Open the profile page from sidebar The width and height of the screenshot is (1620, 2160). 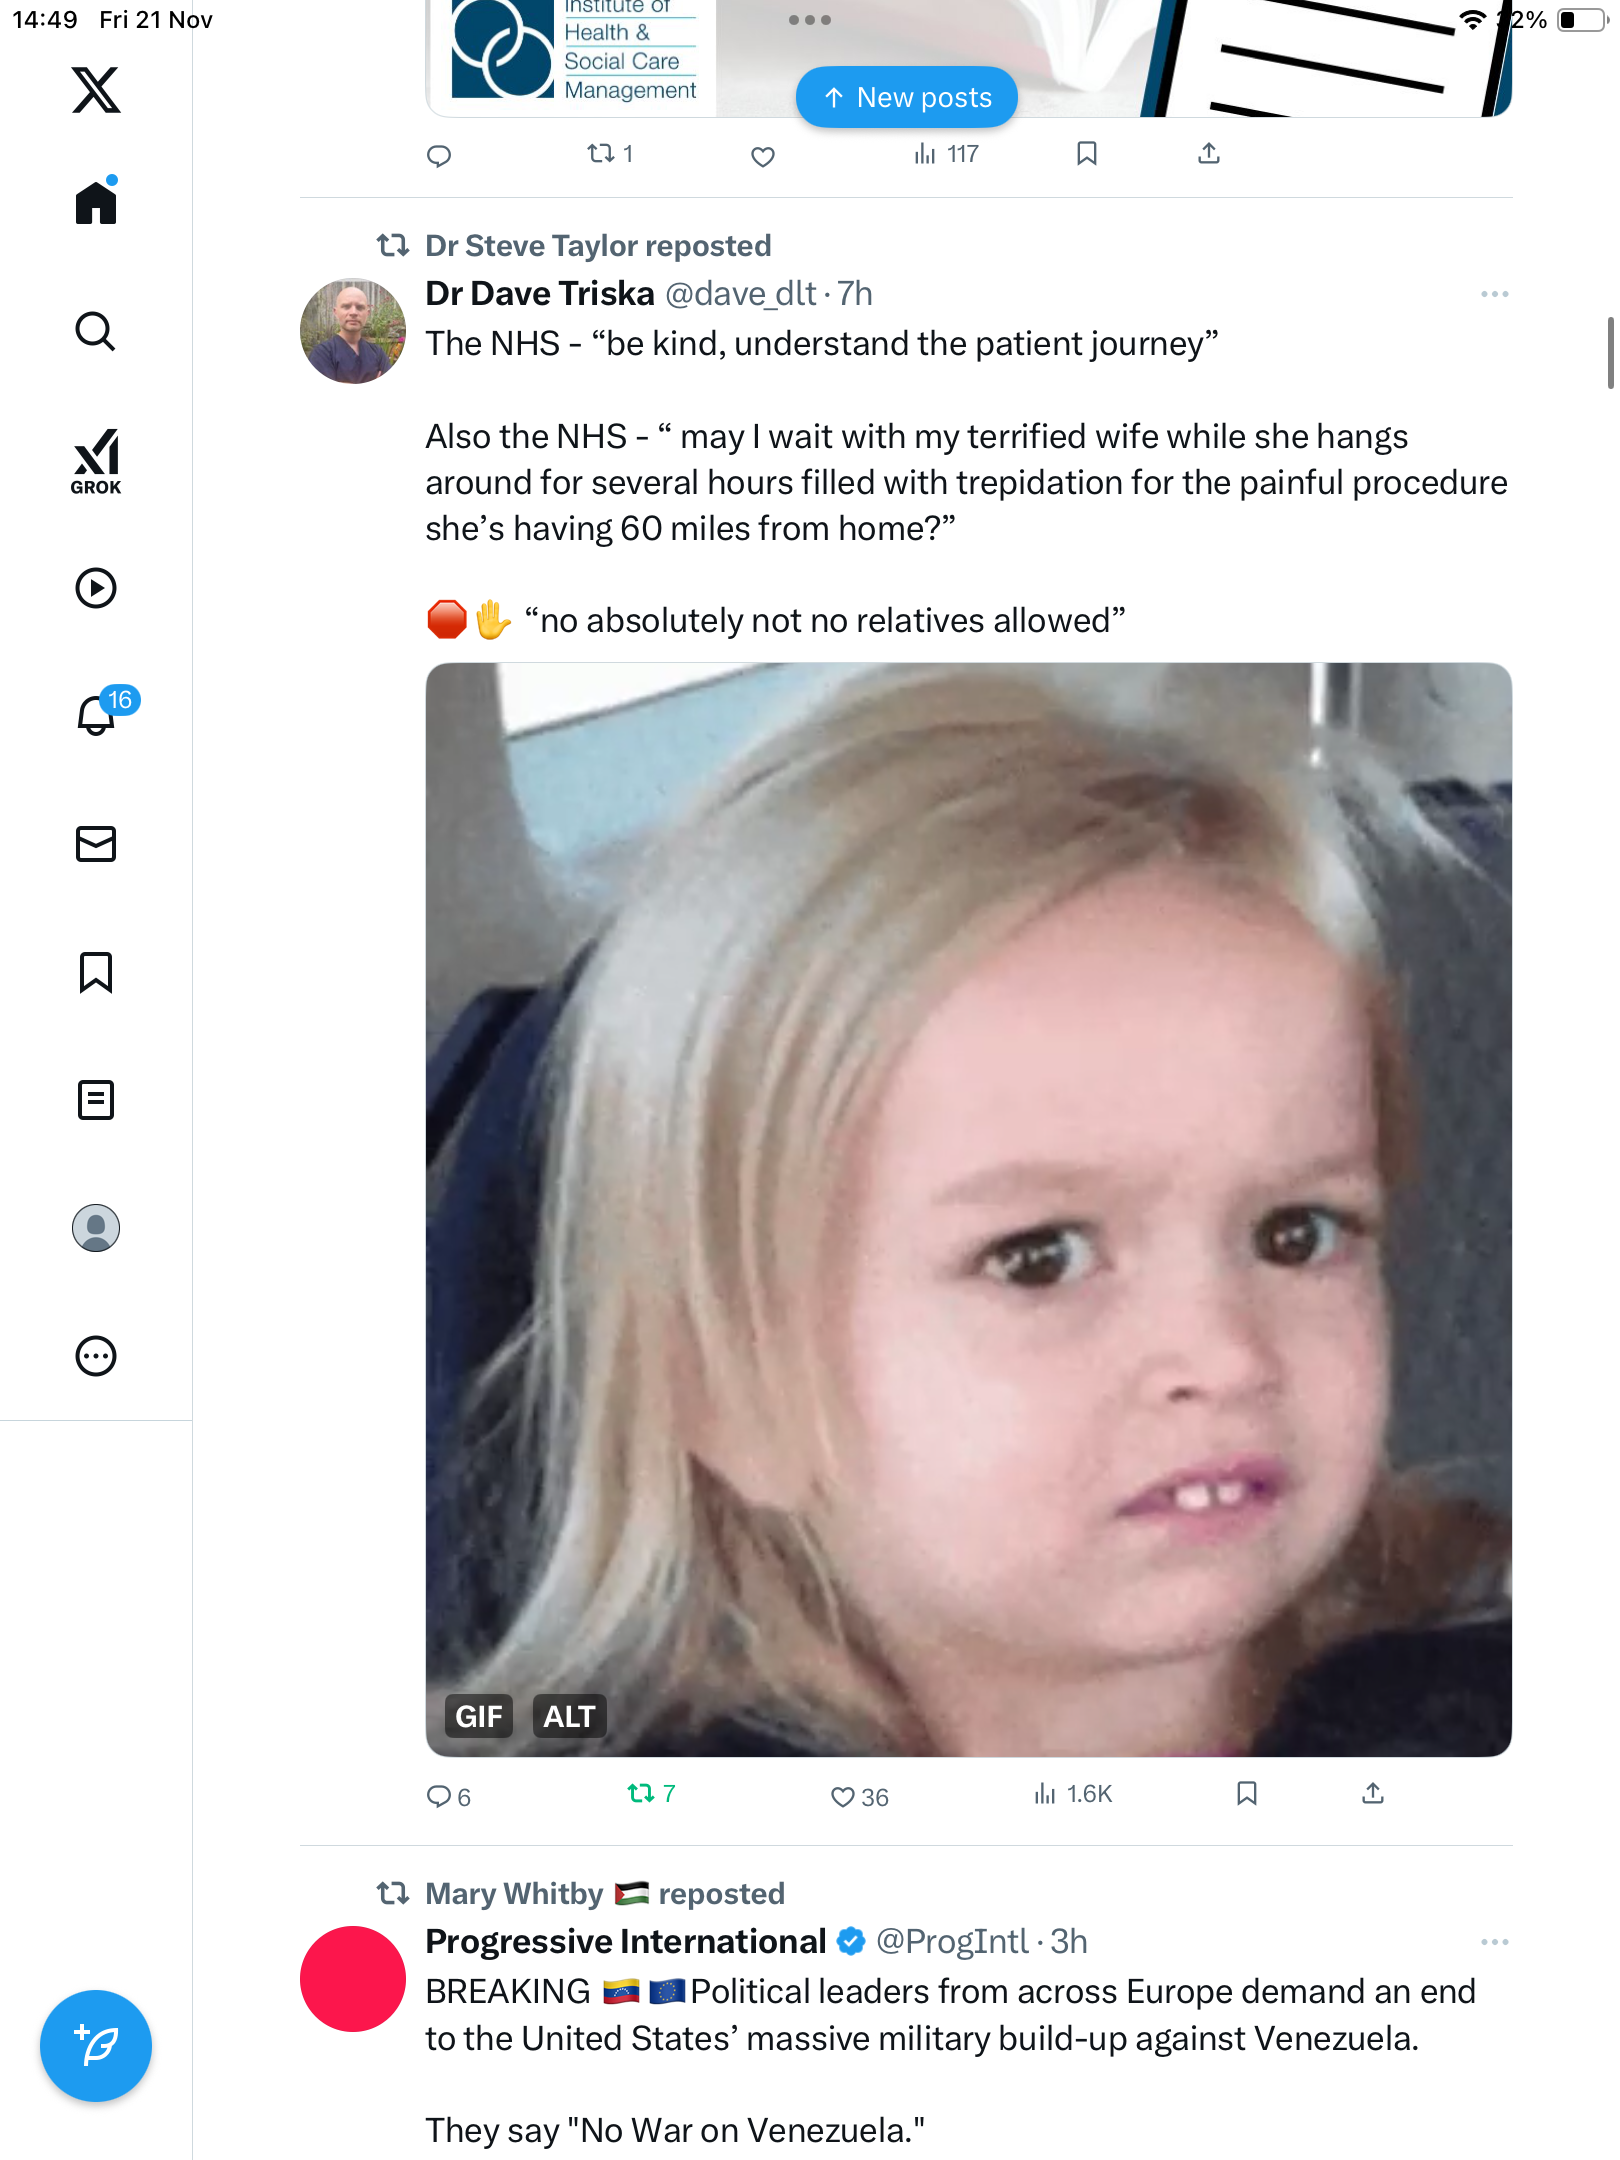click(96, 1228)
